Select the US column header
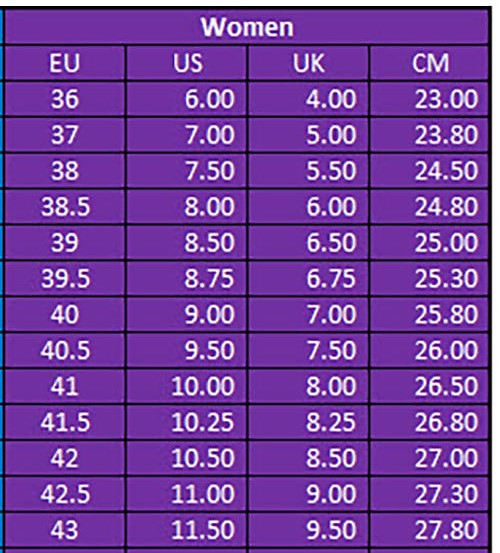Viewport: 500px width, 553px height. tap(186, 63)
